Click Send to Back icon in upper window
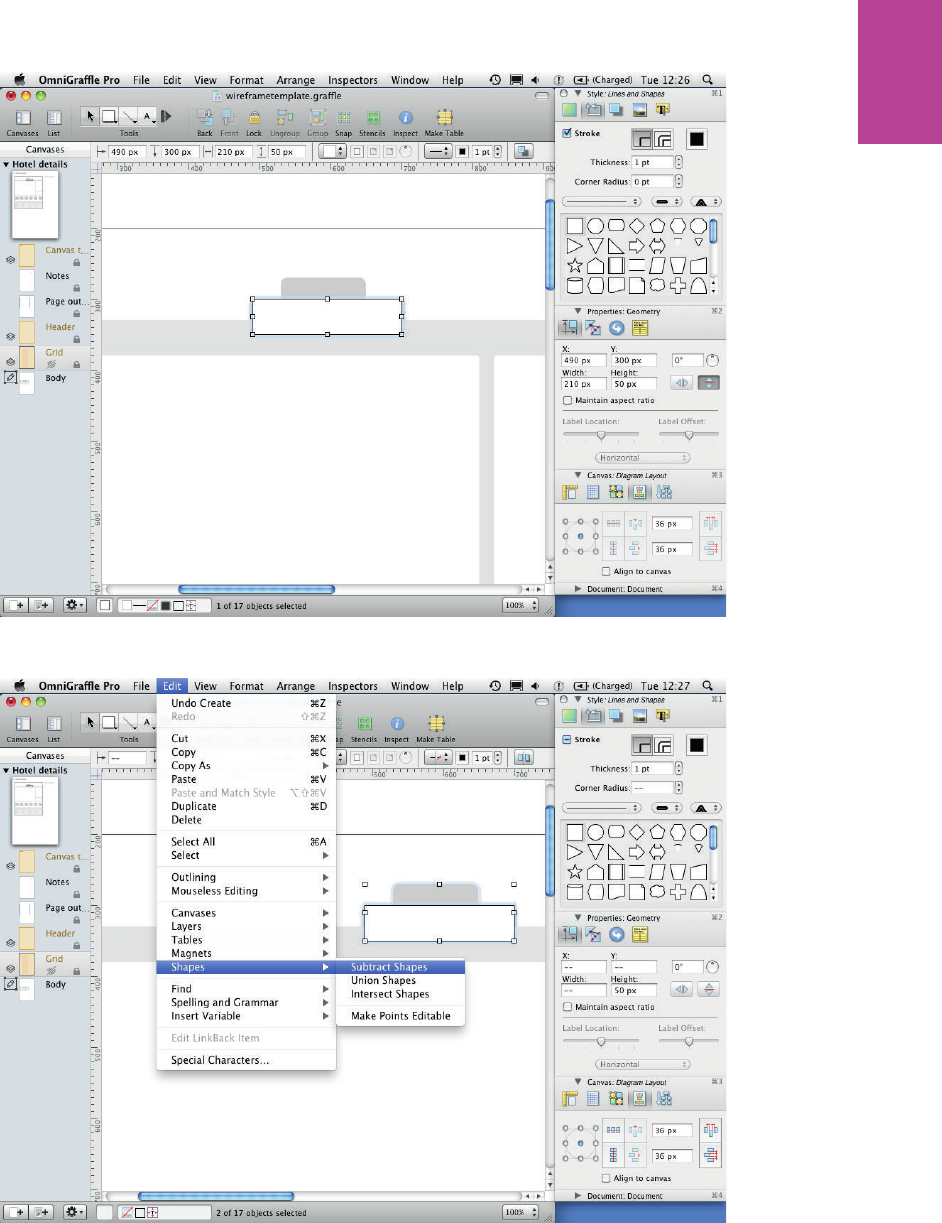Screen dimensions: 942x1223 point(205,116)
